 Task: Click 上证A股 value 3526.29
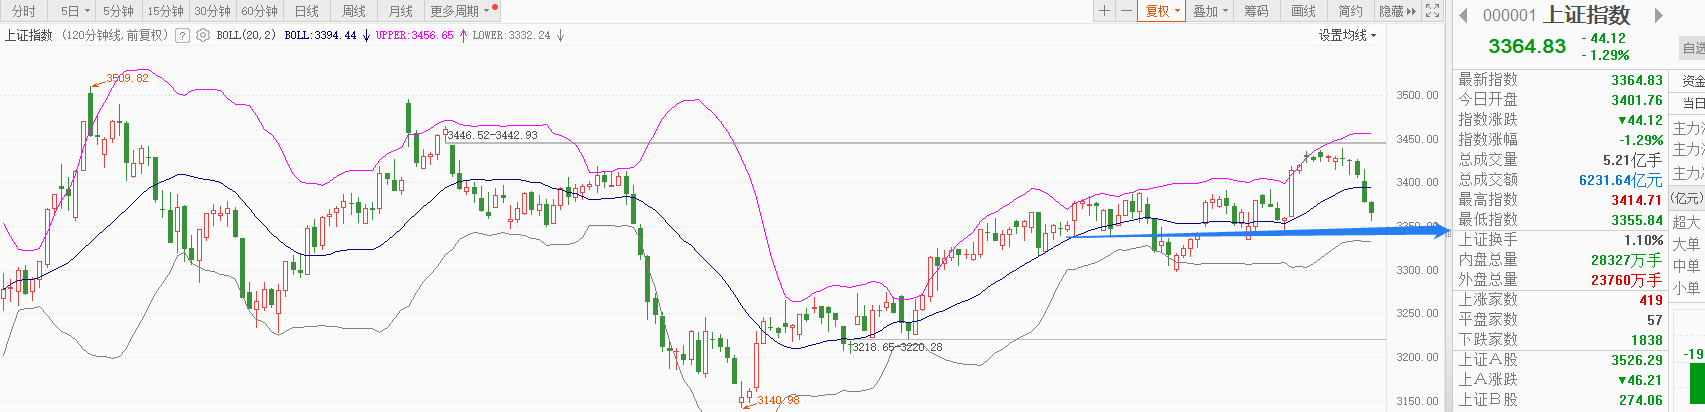pyautogui.click(x=1636, y=360)
